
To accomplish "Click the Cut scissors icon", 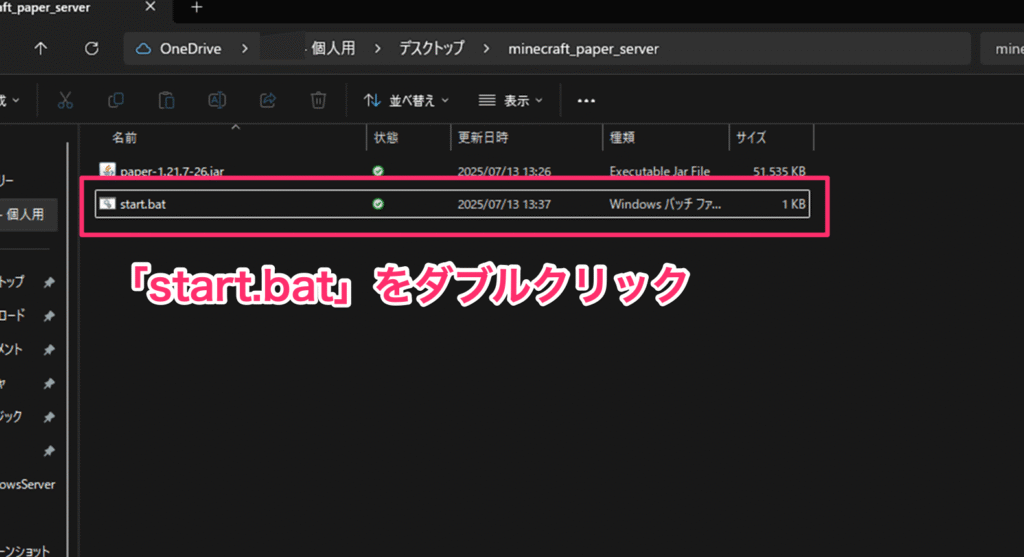I will (65, 101).
